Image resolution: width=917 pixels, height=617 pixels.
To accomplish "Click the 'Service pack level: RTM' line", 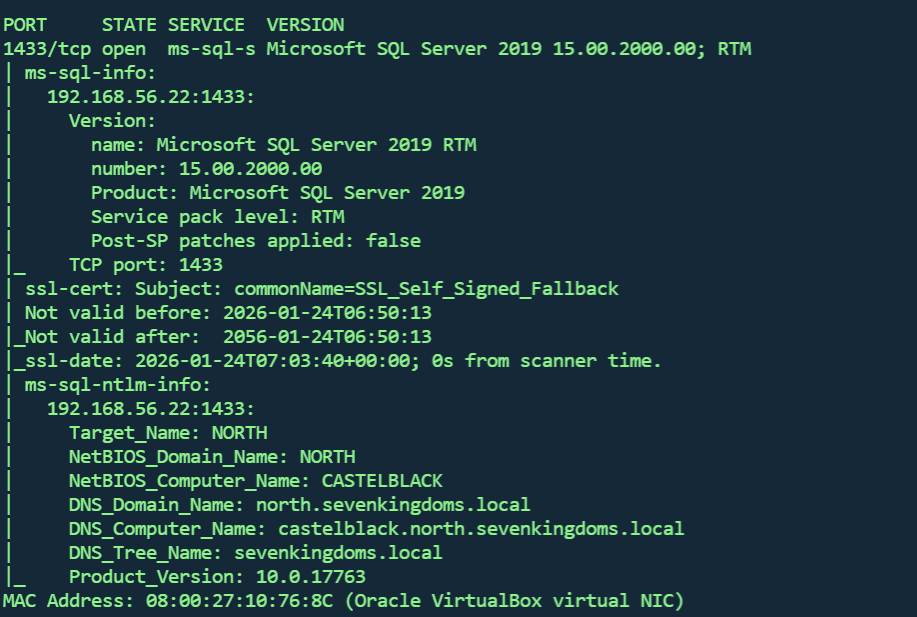I will pyautogui.click(x=217, y=217).
